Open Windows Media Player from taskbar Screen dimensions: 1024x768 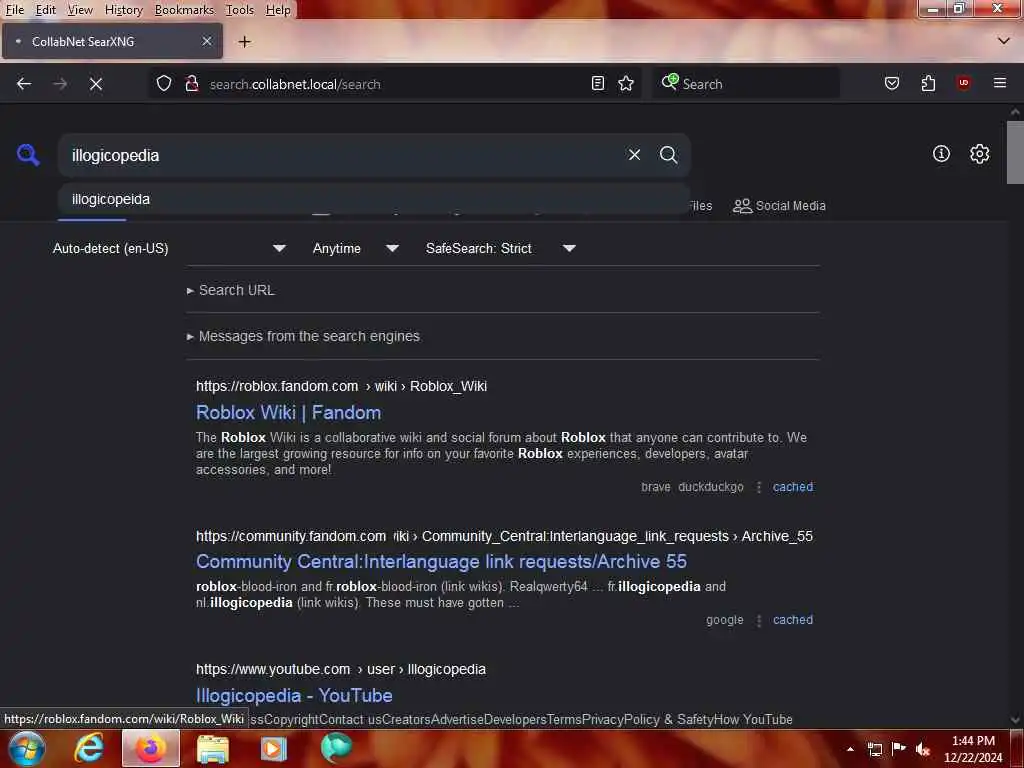[274, 749]
